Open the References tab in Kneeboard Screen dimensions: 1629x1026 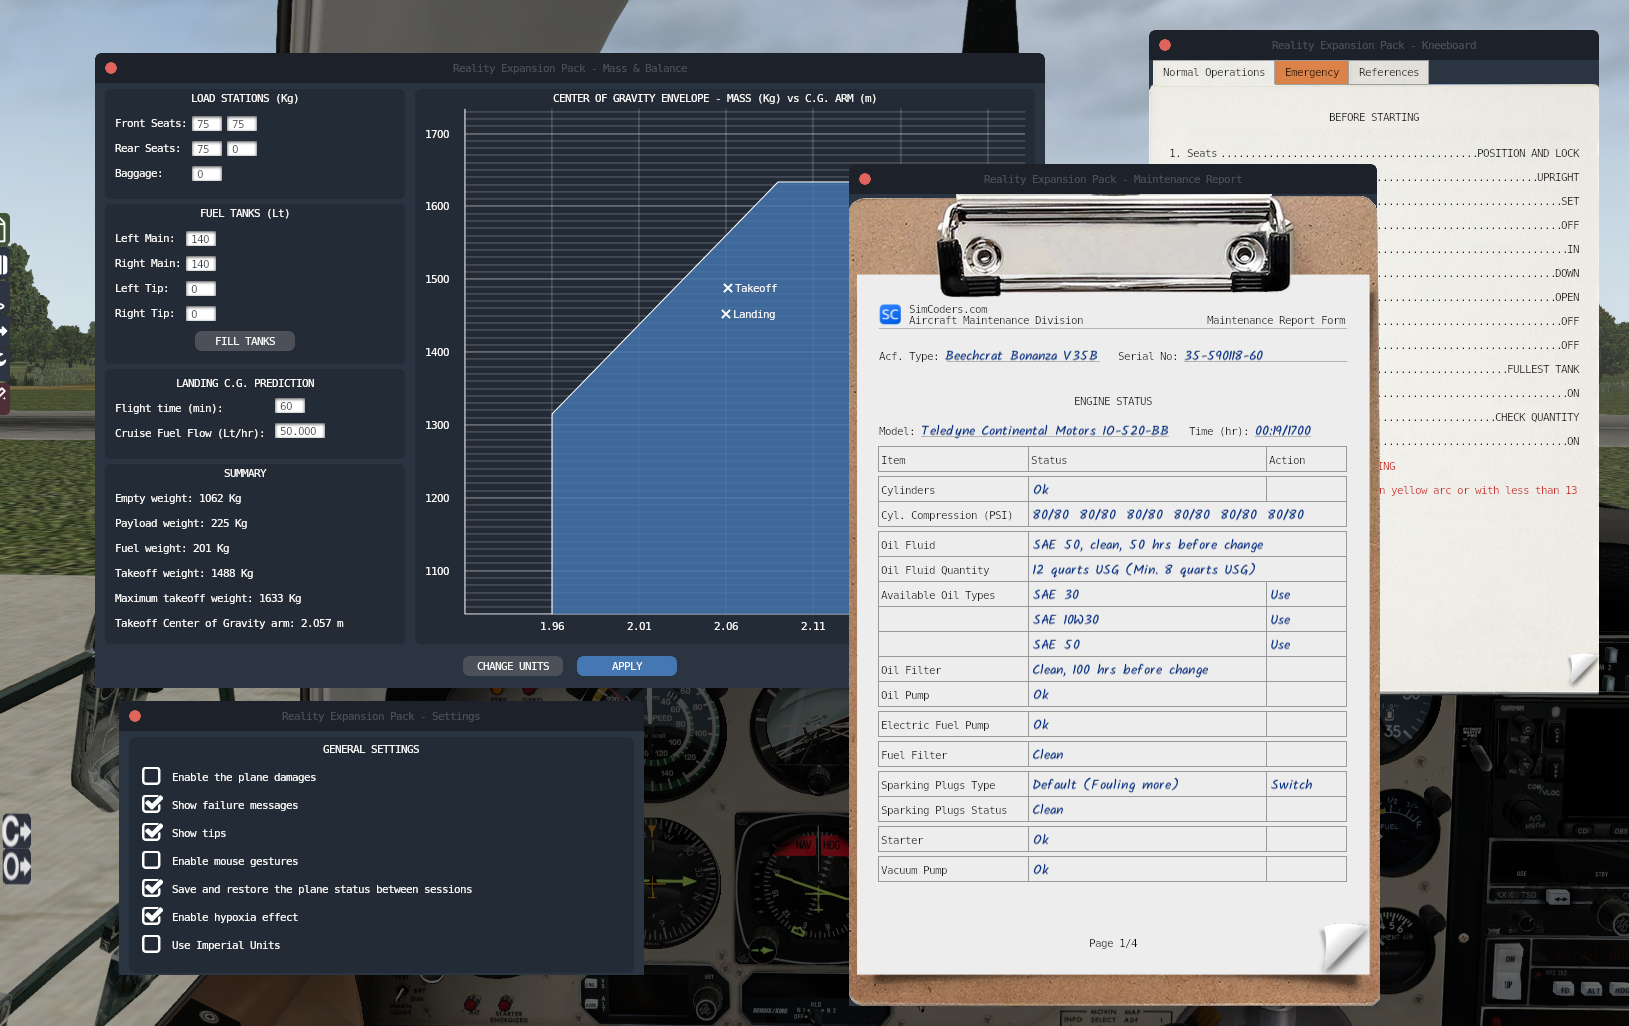pyautogui.click(x=1388, y=72)
